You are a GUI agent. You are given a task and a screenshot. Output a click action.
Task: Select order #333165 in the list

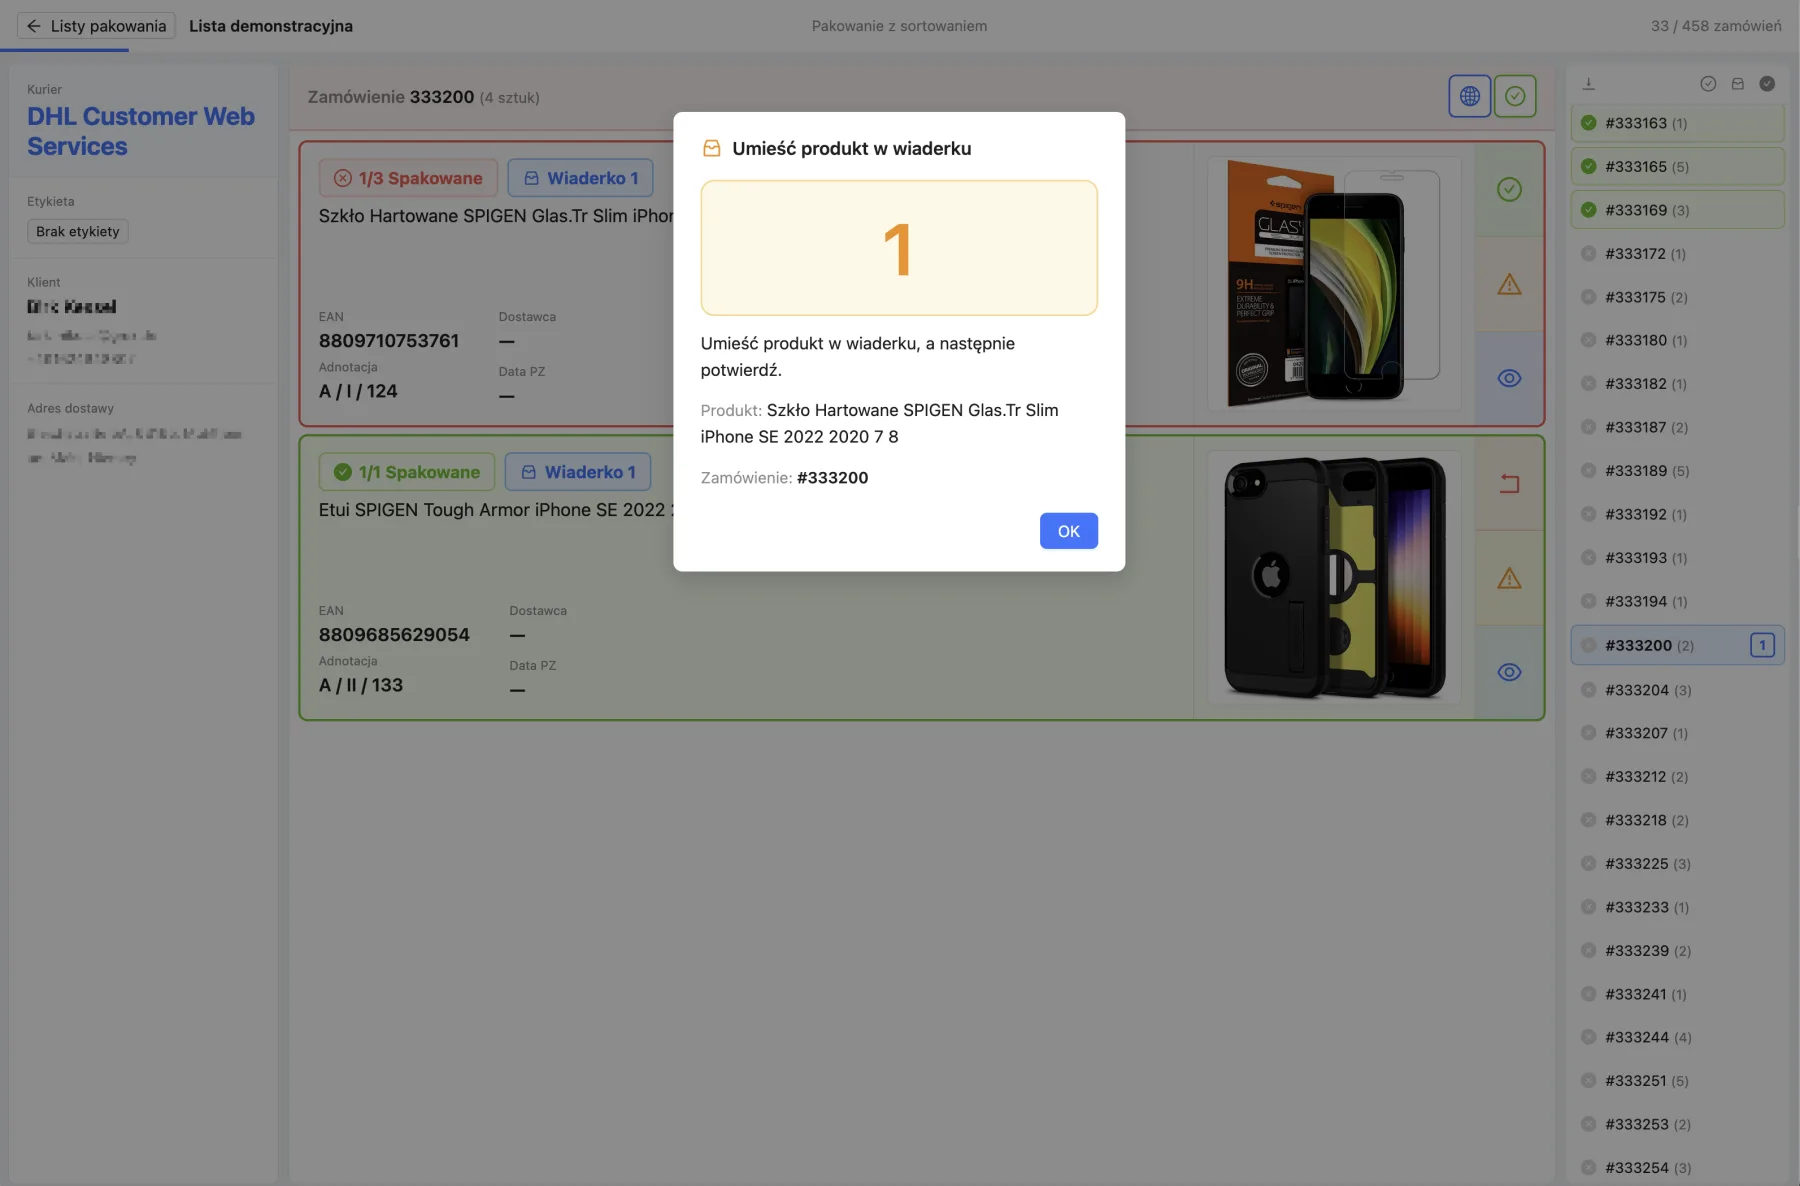(1677, 167)
